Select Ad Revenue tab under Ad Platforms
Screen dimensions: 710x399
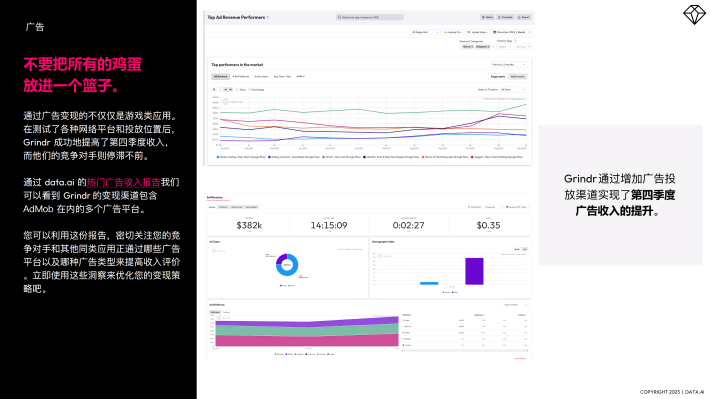(x=215, y=312)
